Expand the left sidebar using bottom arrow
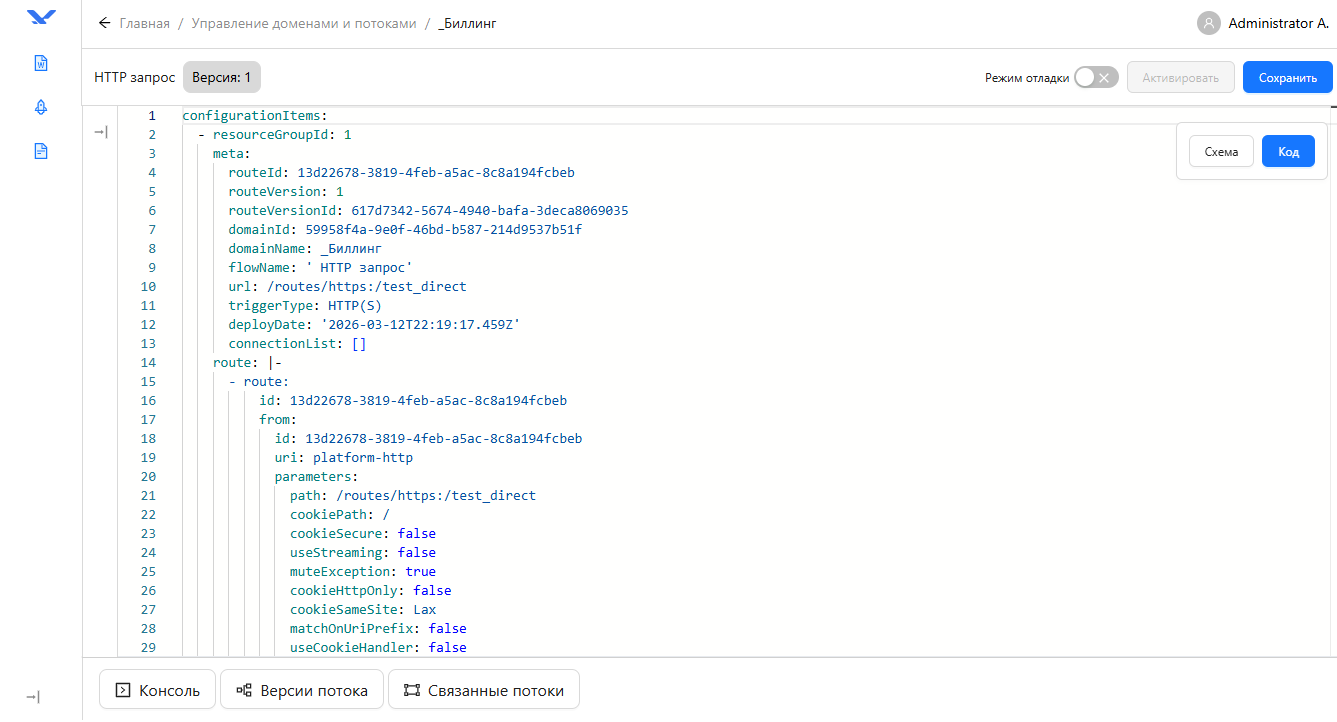Image resolution: width=1337 pixels, height=722 pixels. pos(33,697)
